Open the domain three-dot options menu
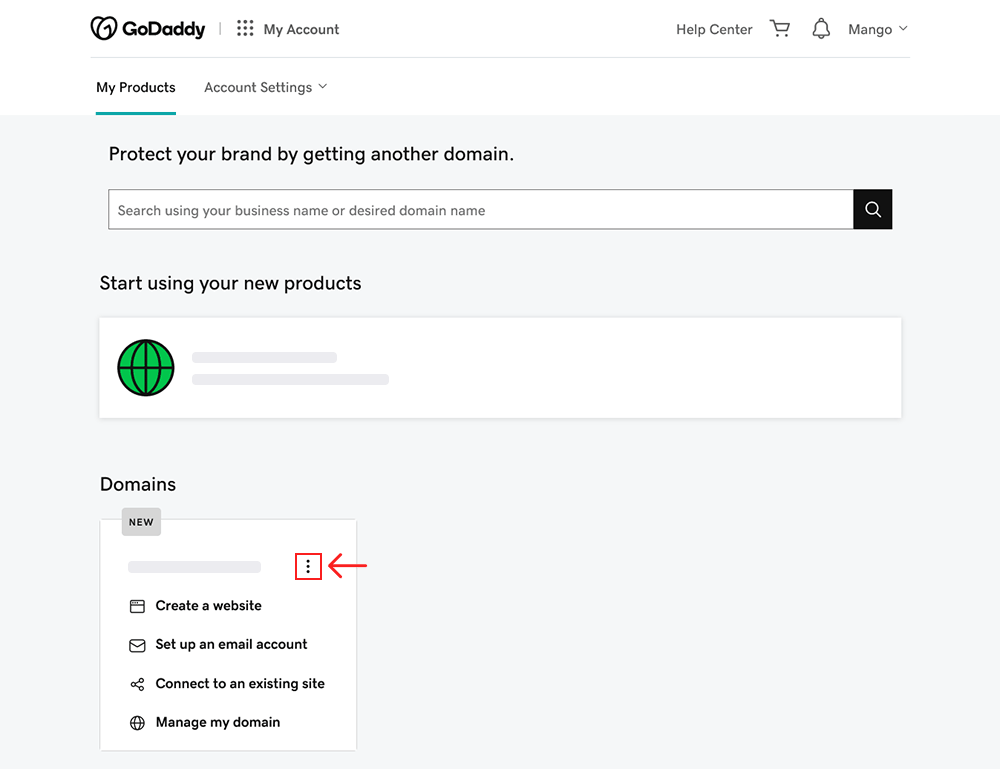Image resolution: width=1000 pixels, height=769 pixels. 308,566
